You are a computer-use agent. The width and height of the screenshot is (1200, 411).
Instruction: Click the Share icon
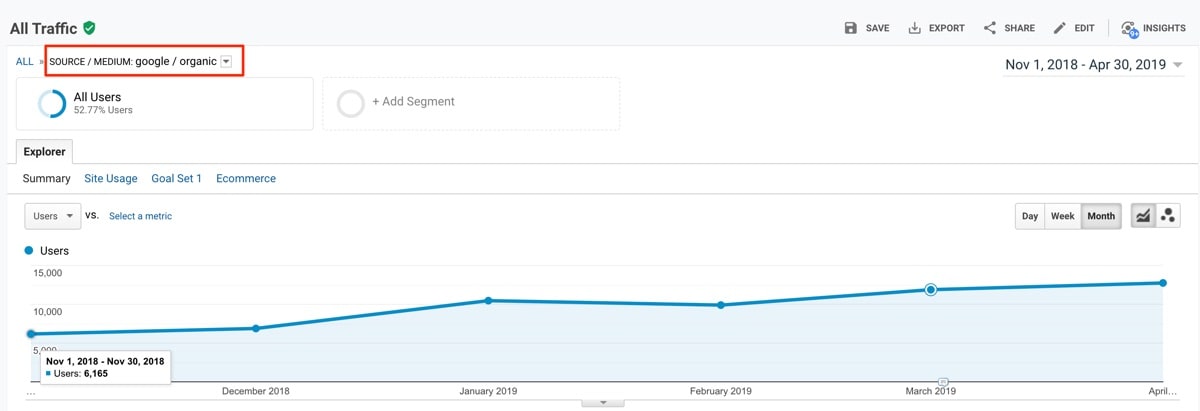990,28
